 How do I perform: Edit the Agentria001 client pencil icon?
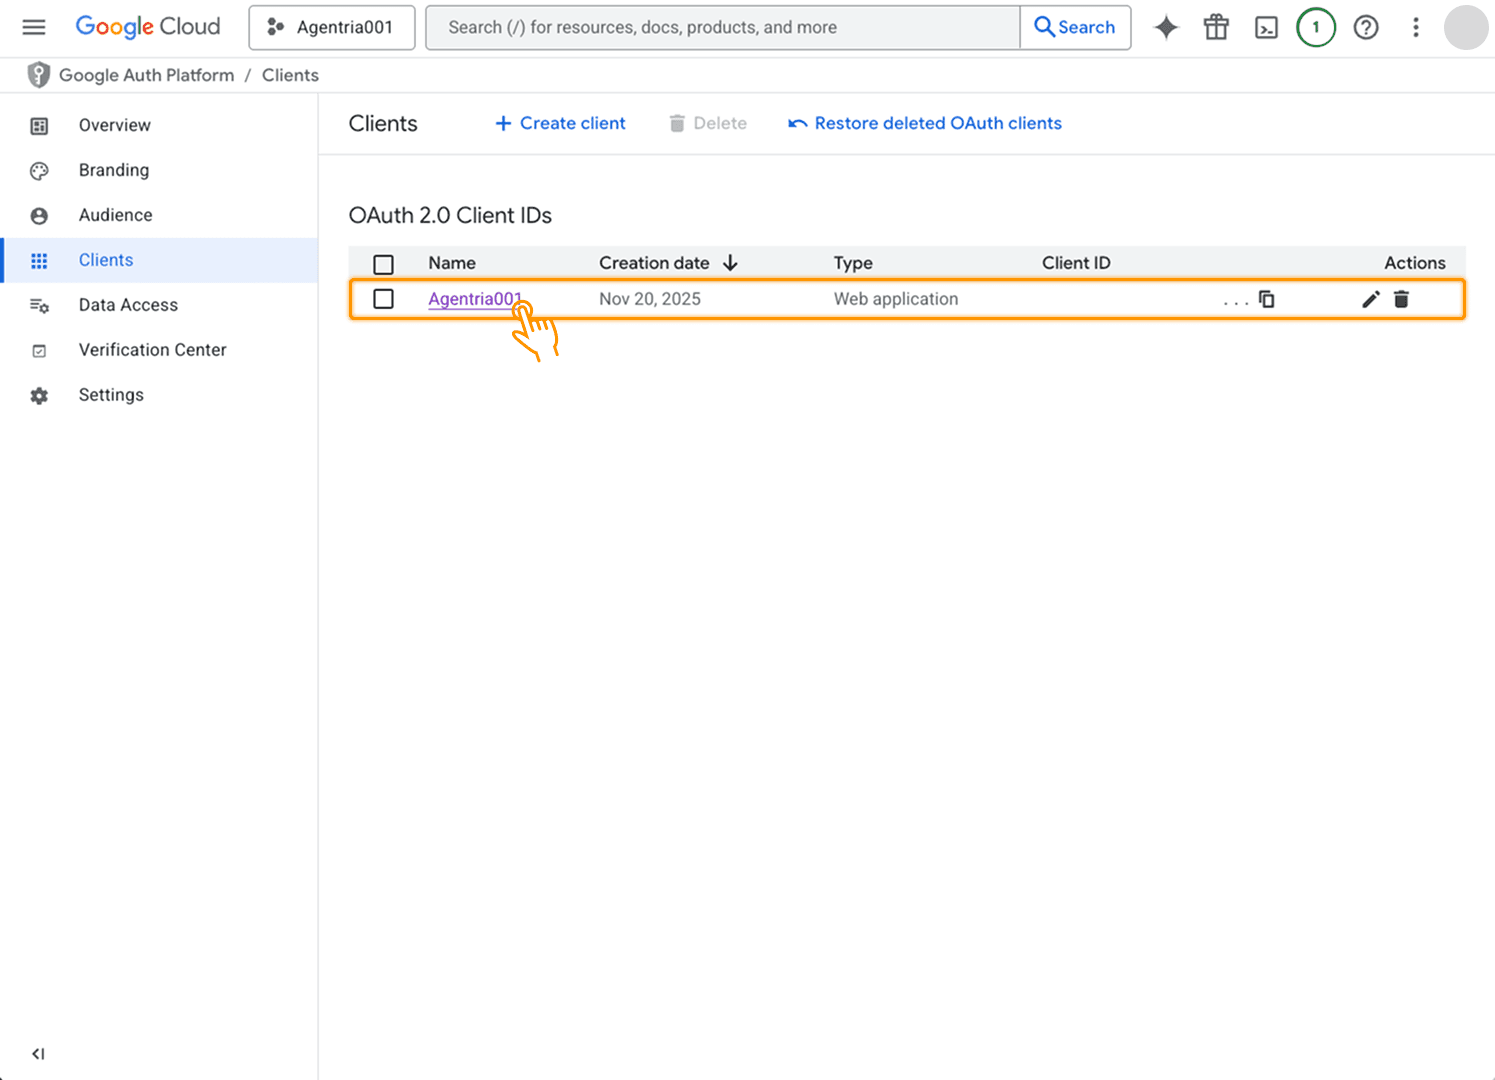pyautogui.click(x=1371, y=299)
